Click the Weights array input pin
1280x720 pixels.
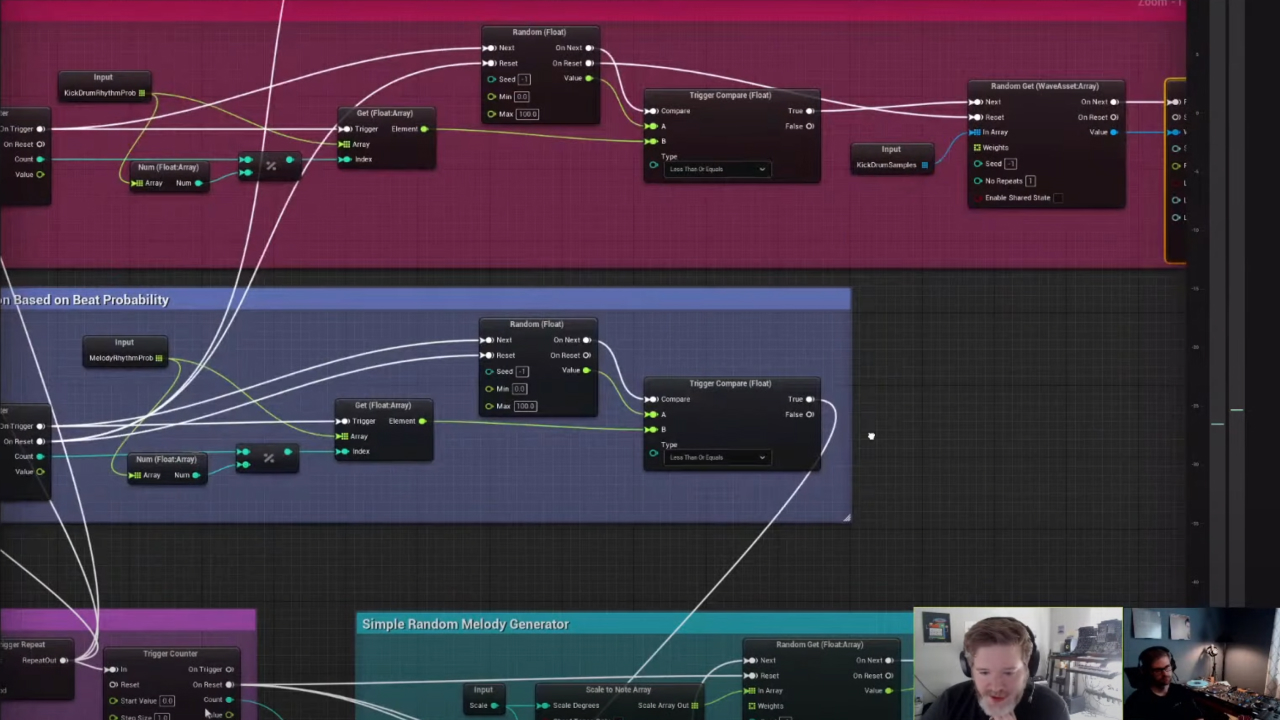coord(977,147)
